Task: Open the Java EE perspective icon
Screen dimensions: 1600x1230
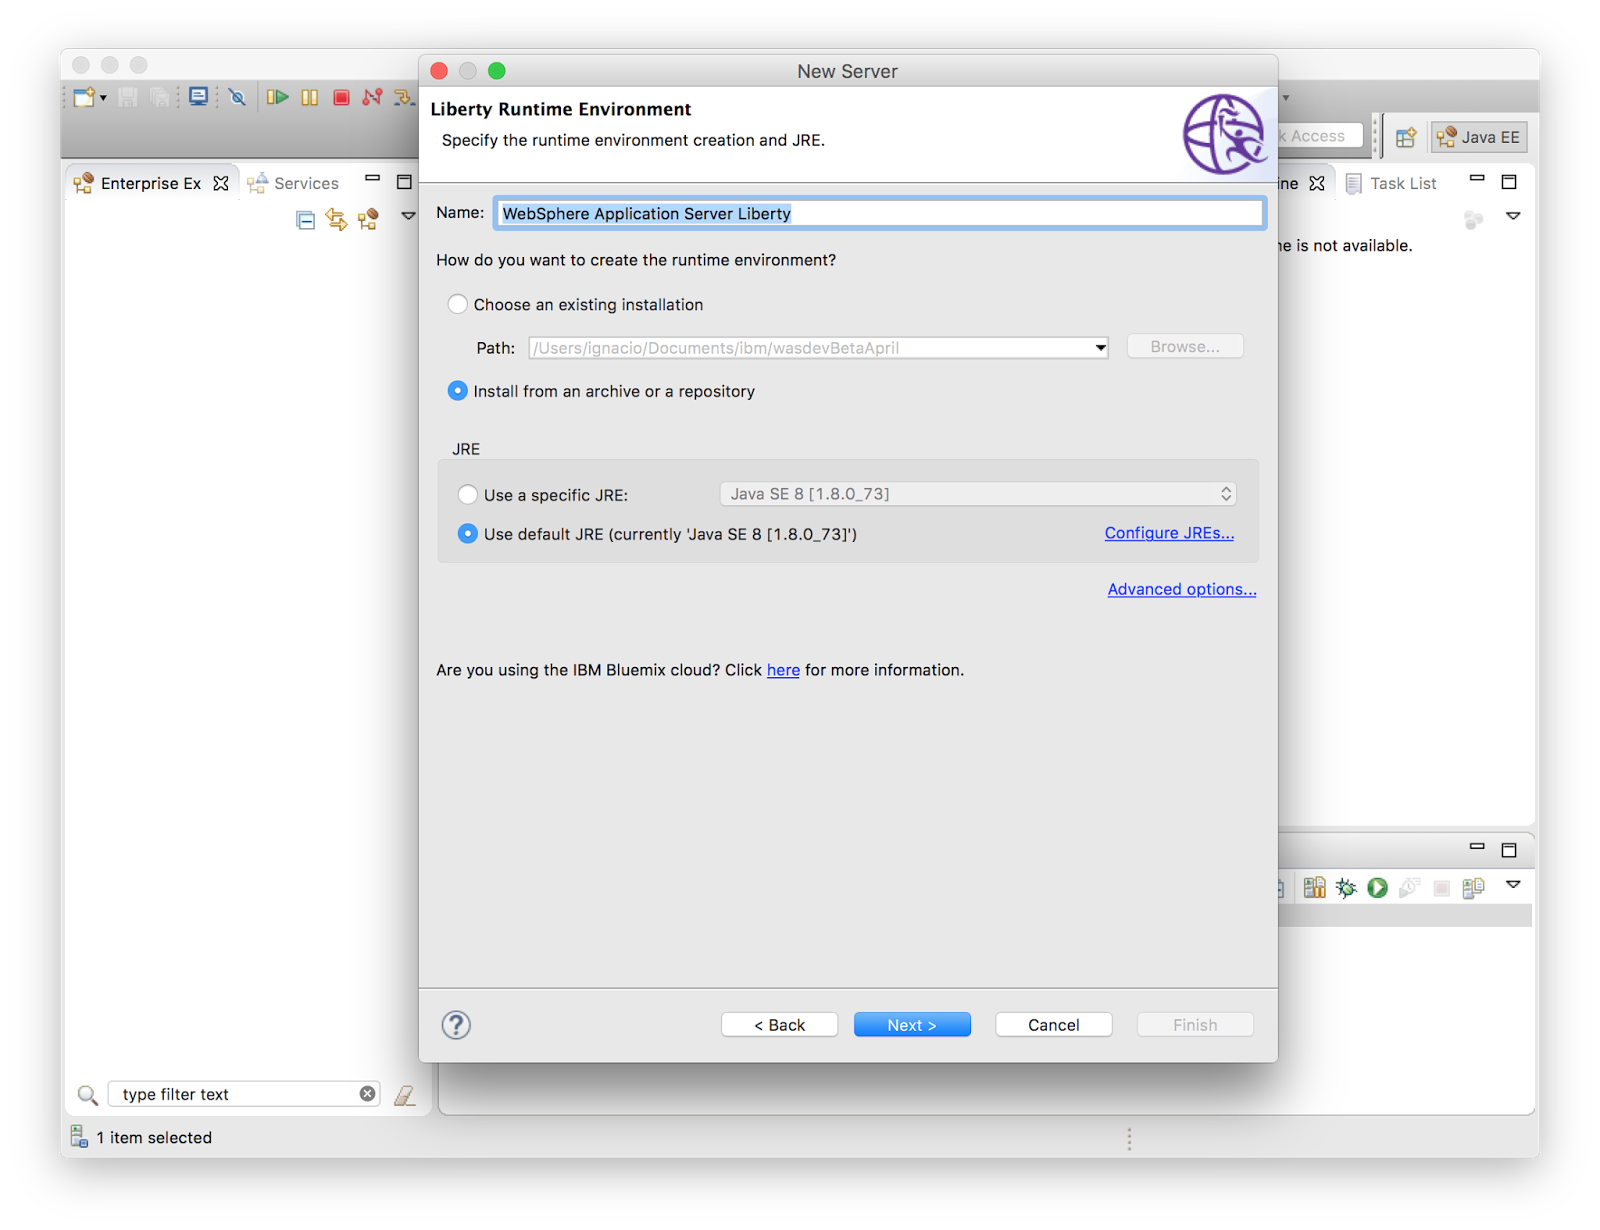Action: 1478,137
